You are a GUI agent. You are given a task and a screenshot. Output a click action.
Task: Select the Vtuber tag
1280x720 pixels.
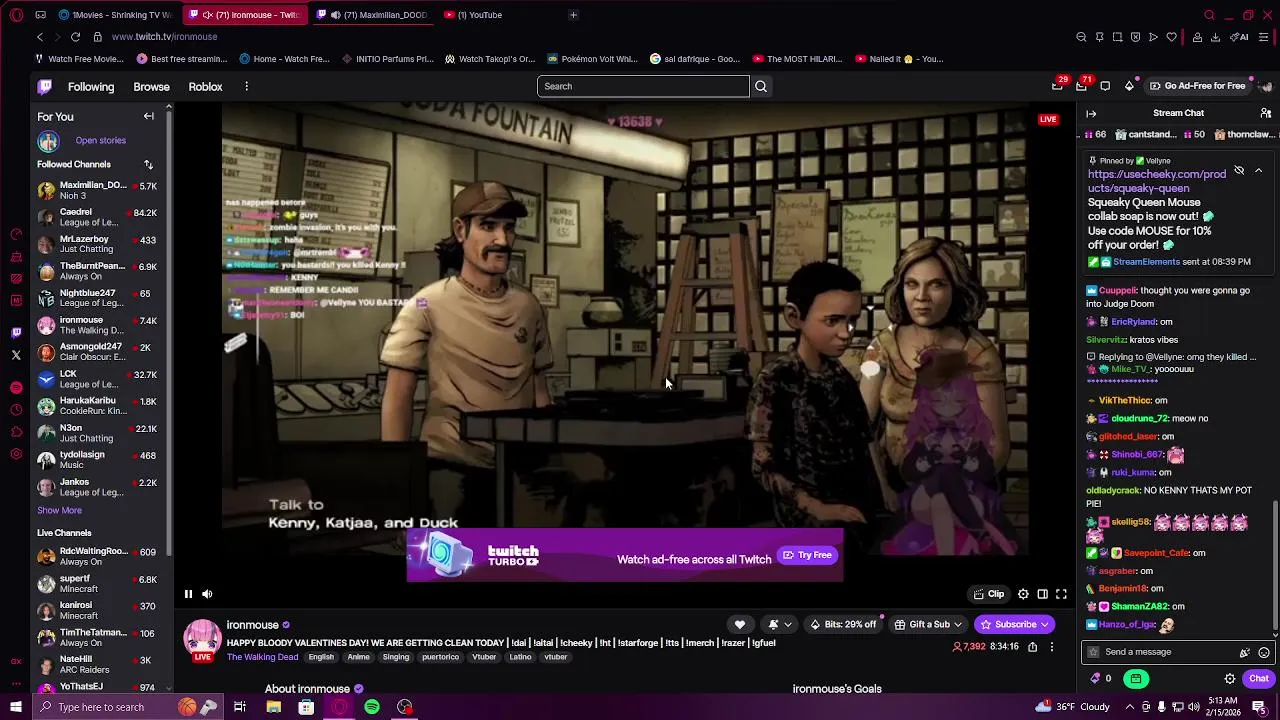(484, 657)
